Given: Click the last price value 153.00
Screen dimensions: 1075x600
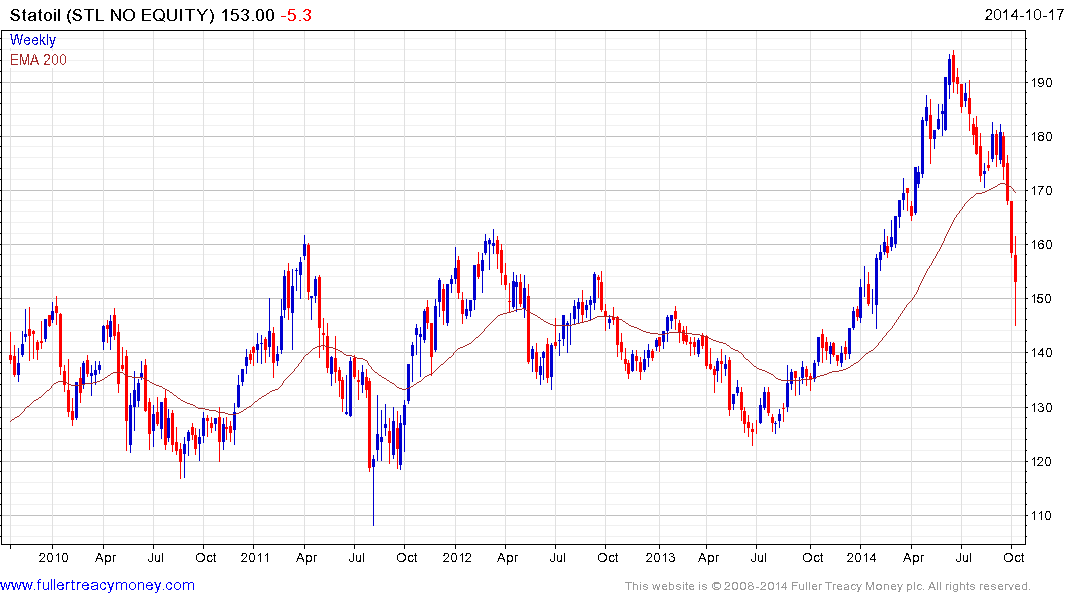Looking at the screenshot, I should 247,14.
